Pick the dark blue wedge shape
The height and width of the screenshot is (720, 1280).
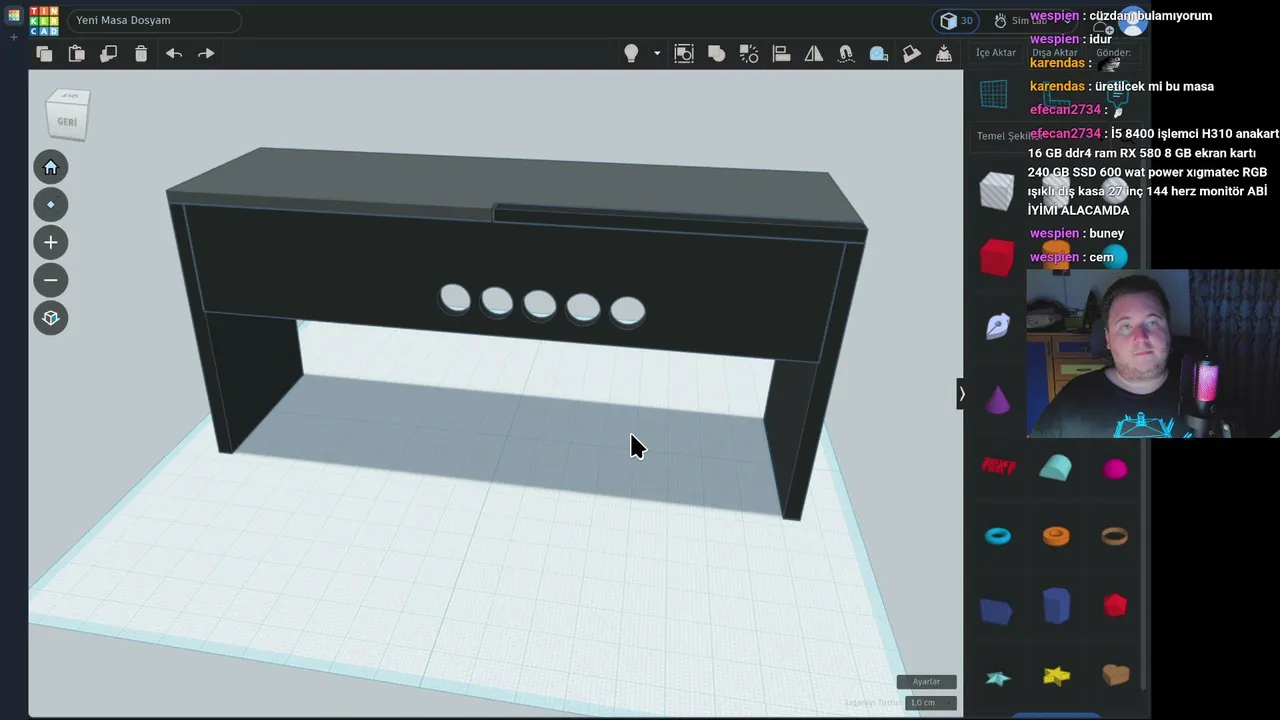[x=996, y=610]
